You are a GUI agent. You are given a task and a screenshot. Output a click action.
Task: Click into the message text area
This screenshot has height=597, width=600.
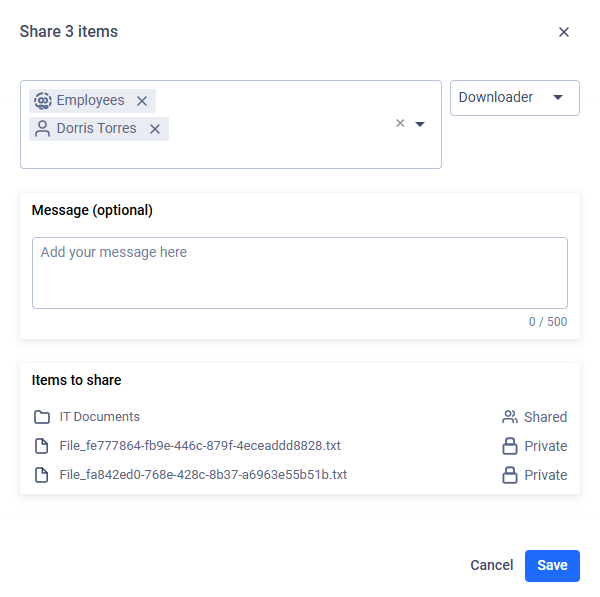300,273
